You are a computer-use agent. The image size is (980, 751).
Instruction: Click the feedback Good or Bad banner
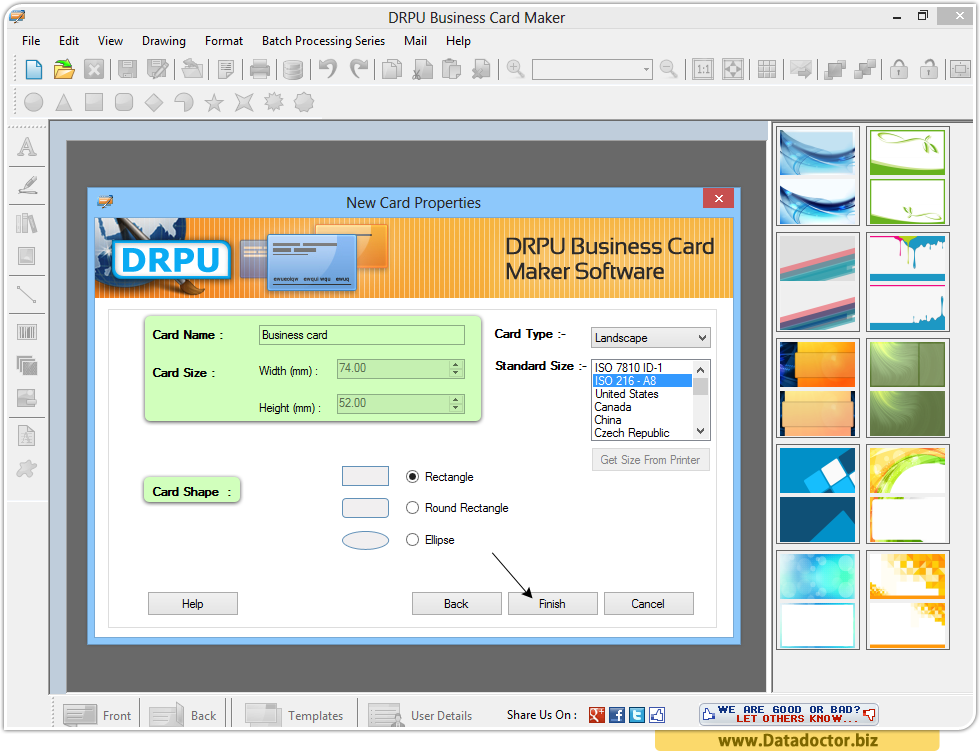point(789,714)
